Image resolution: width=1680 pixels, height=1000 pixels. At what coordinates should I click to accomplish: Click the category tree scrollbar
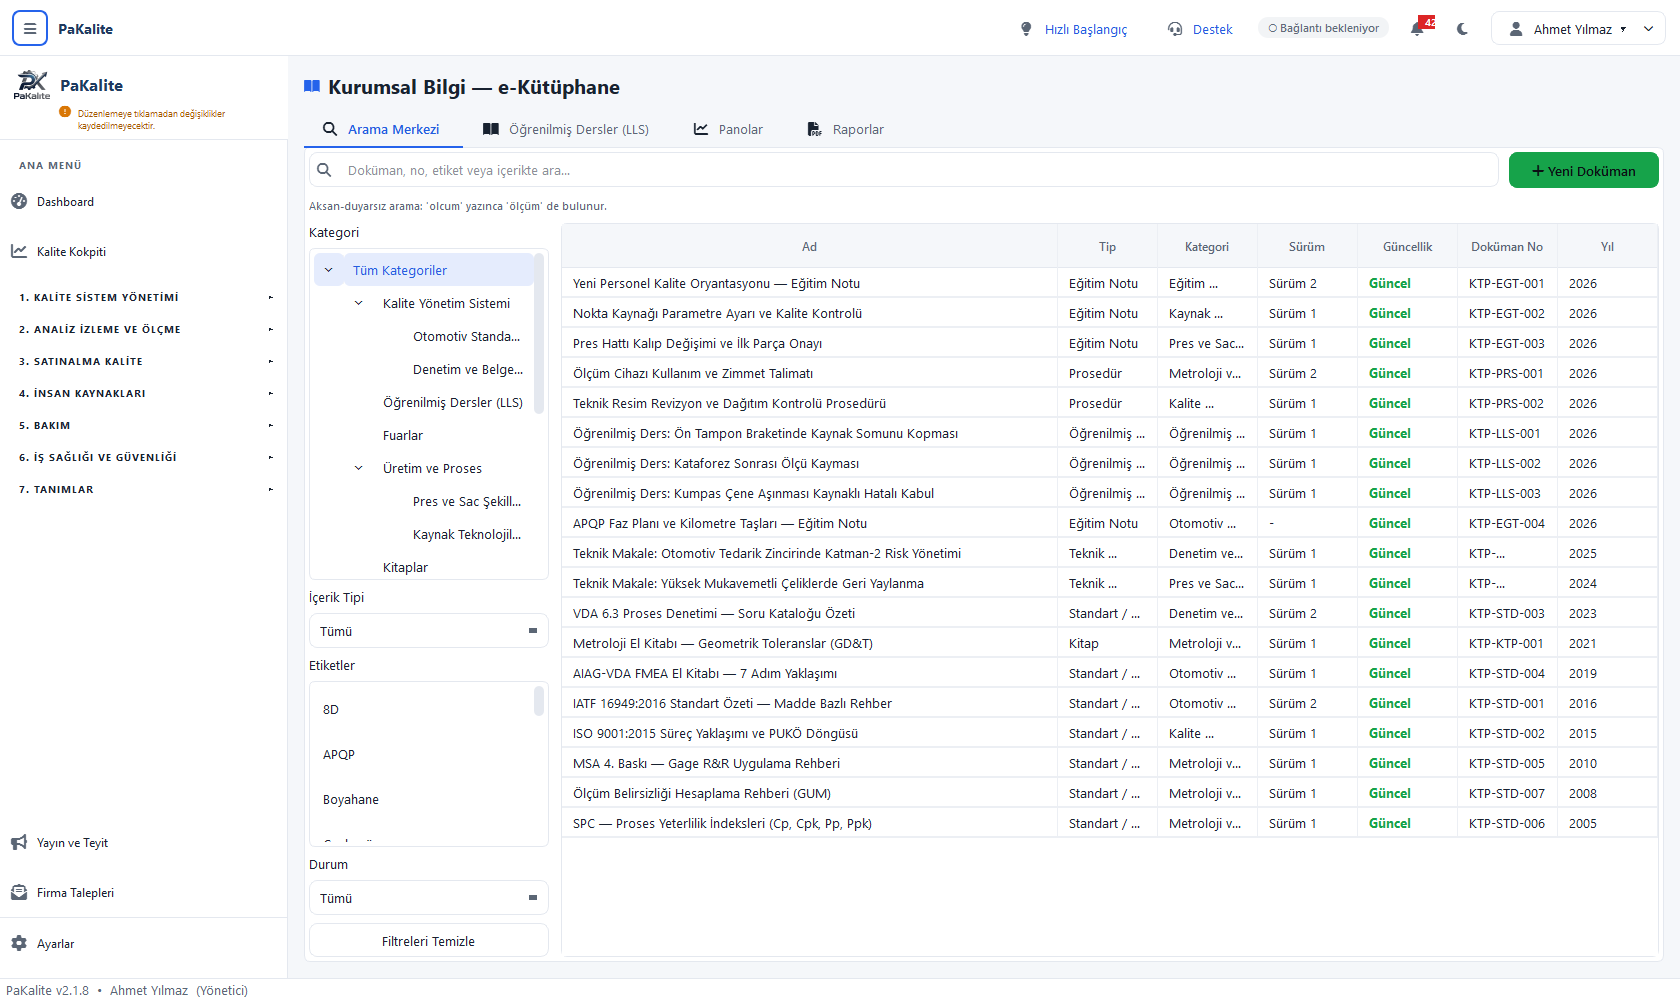(539, 333)
